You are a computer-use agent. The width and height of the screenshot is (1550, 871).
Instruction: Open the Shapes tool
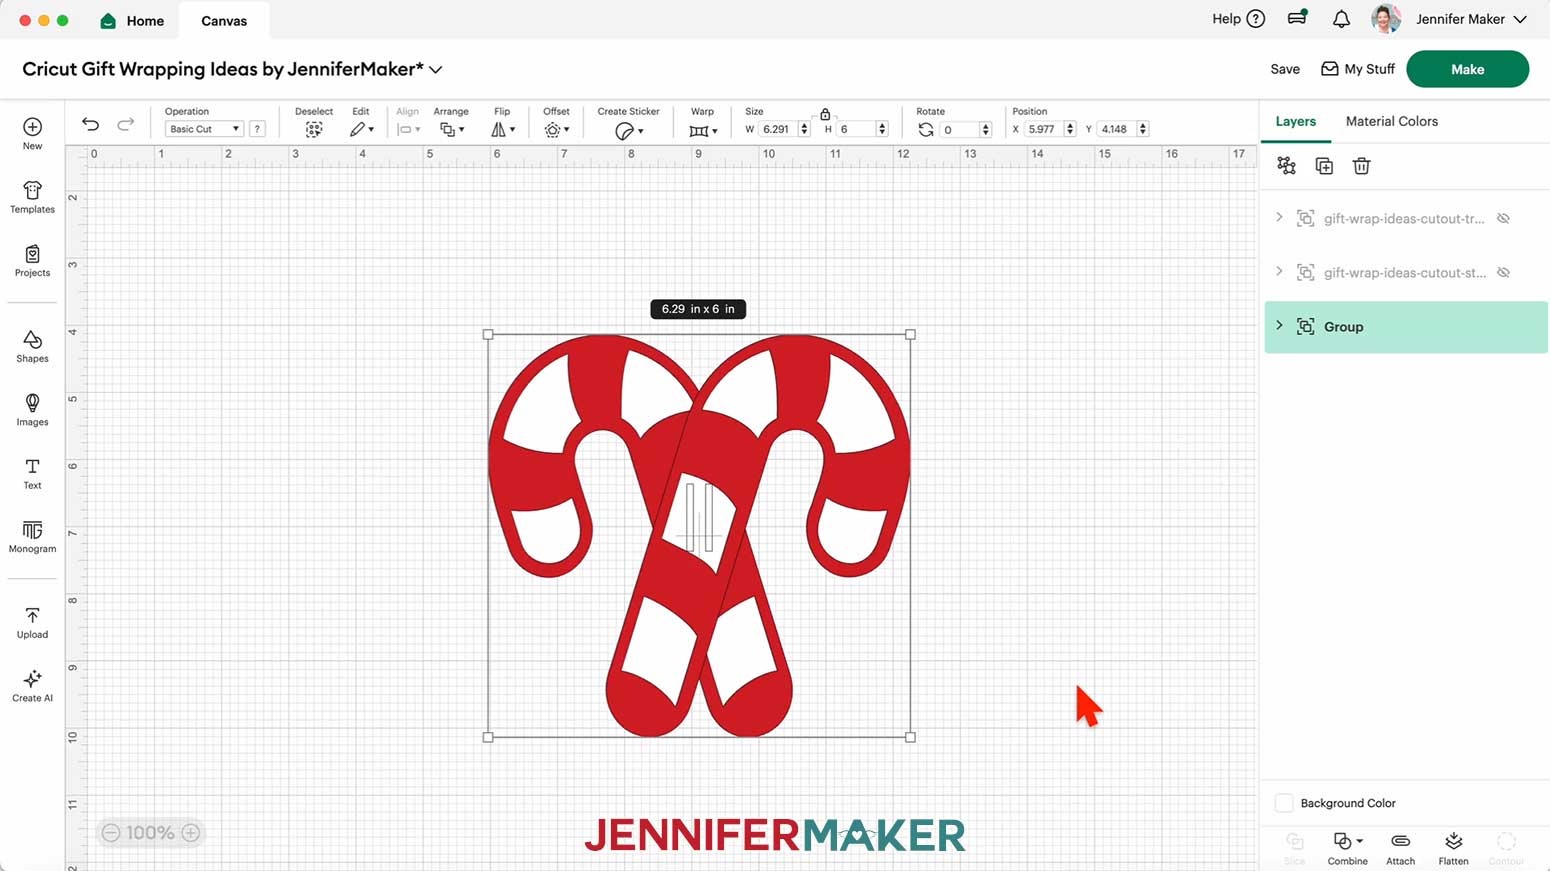coord(32,346)
